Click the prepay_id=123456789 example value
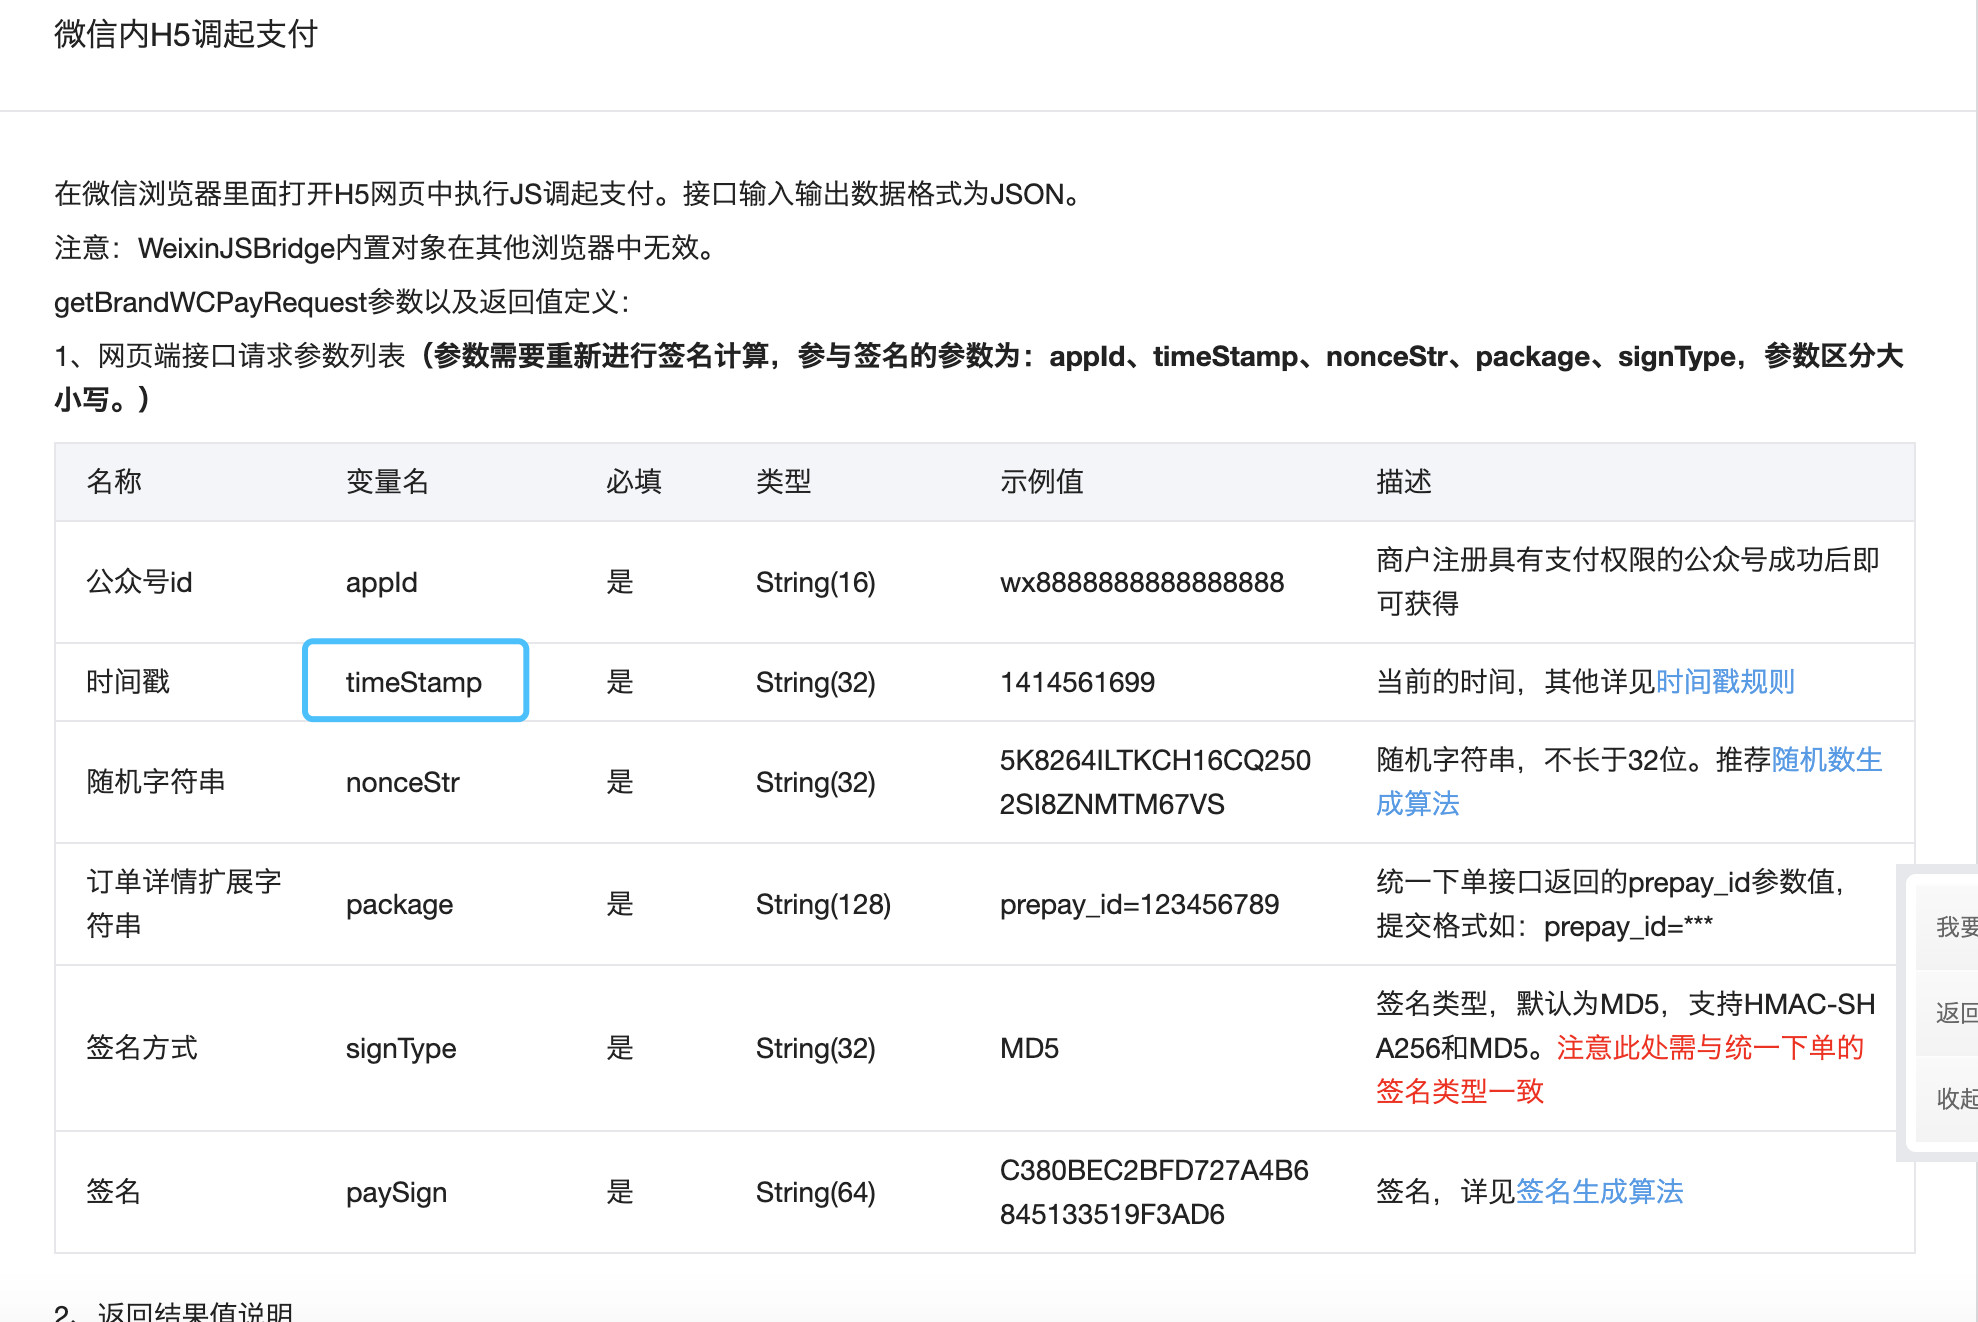 click(1139, 904)
